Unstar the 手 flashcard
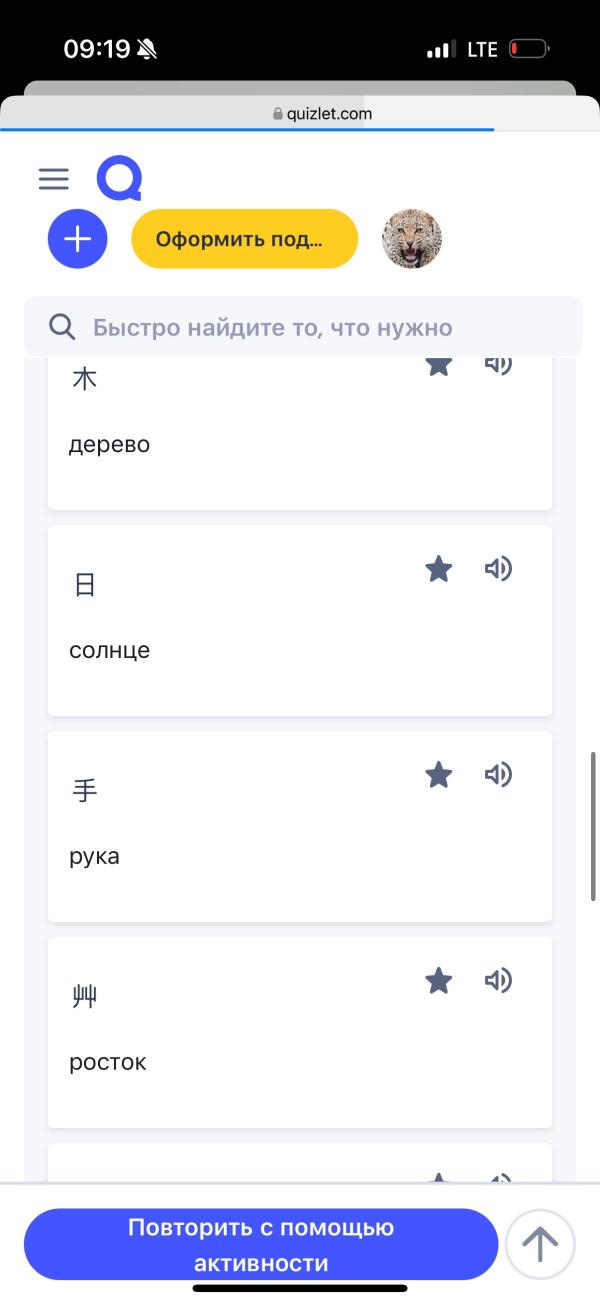This screenshot has width=600, height=1303. click(x=438, y=774)
